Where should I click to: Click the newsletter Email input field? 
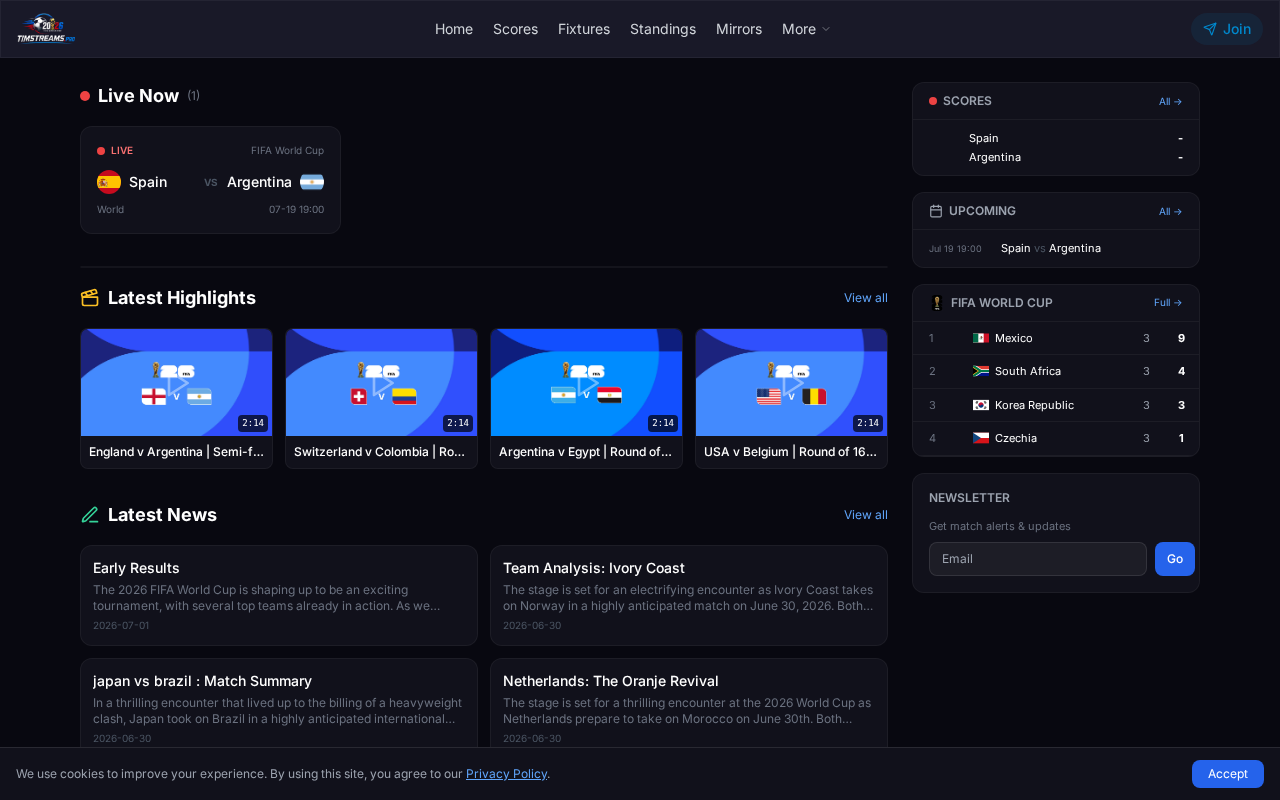point(1038,559)
